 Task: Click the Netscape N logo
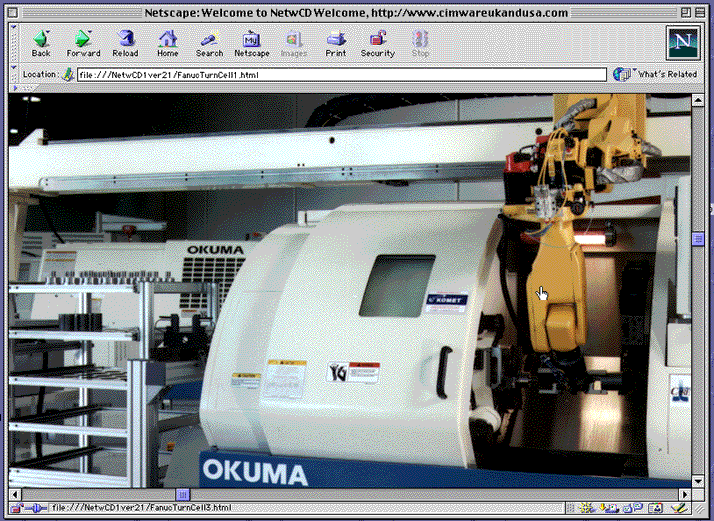click(x=683, y=43)
